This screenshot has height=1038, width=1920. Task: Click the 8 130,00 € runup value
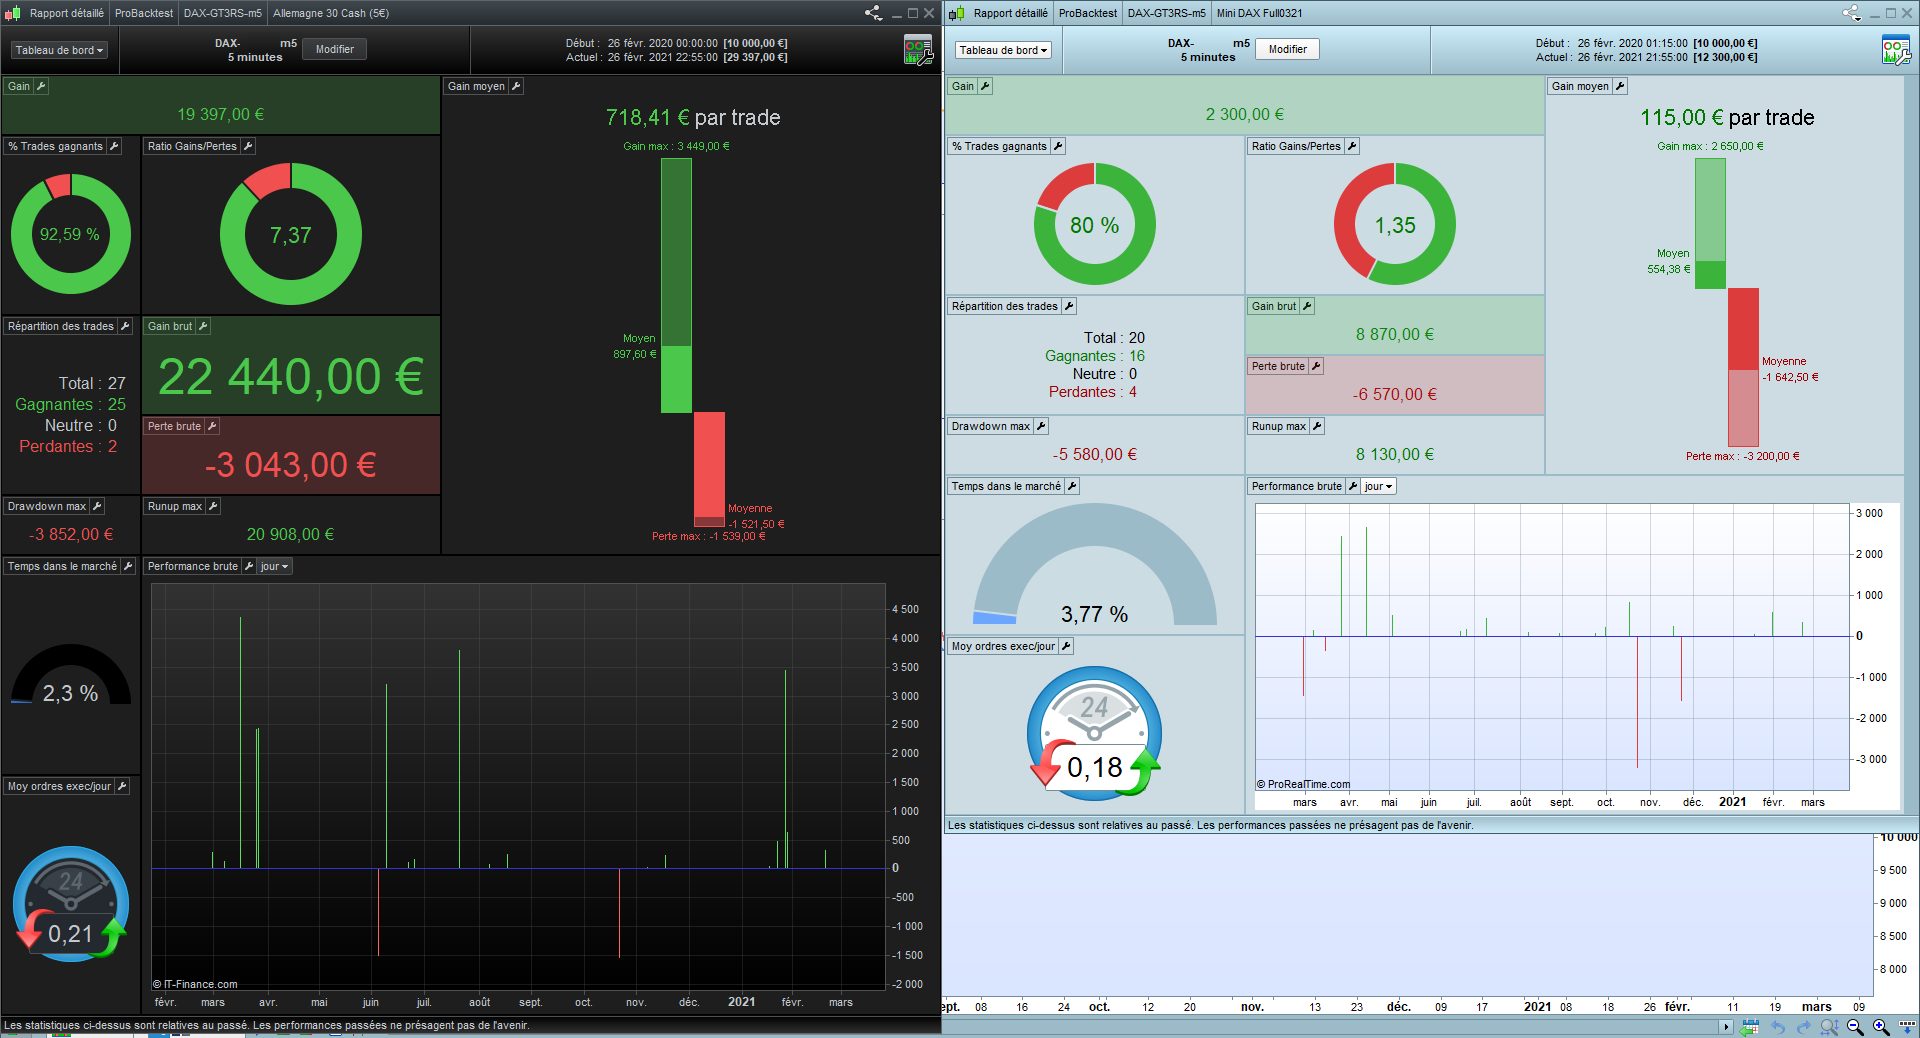click(x=1395, y=455)
